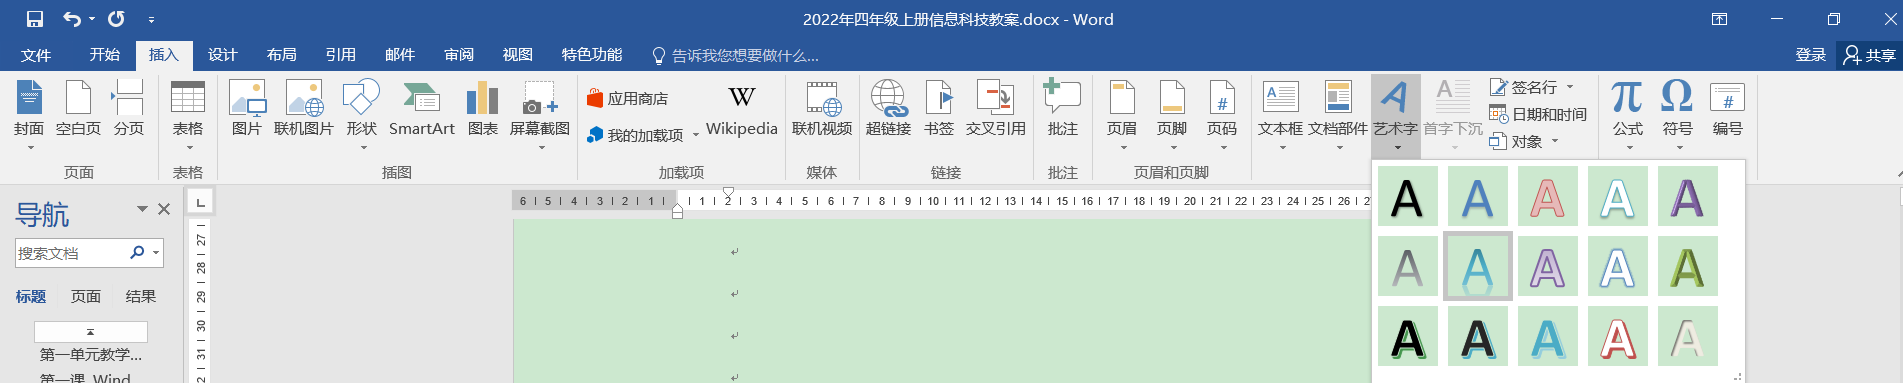Open the 表格 table dropdown
This screenshot has width=1903, height=383.
(188, 115)
